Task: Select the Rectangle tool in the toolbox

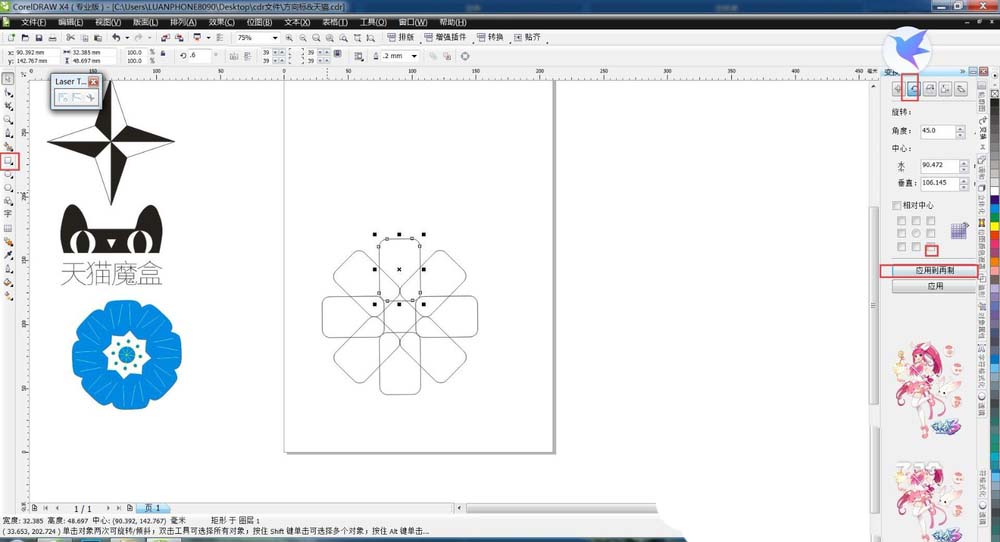Action: point(9,160)
